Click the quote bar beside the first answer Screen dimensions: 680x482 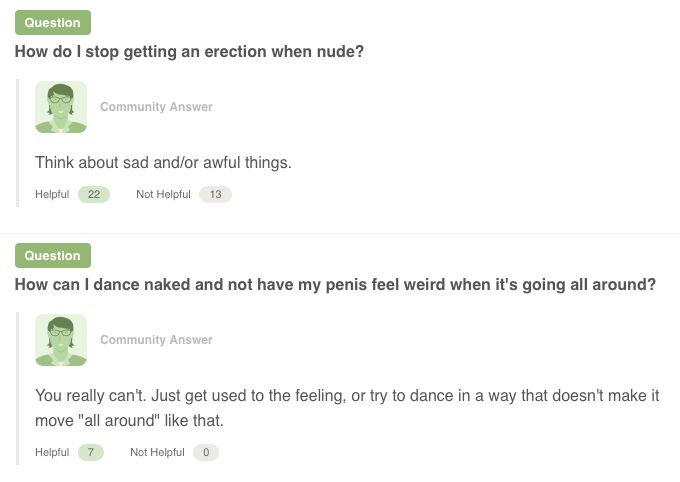coord(18,142)
